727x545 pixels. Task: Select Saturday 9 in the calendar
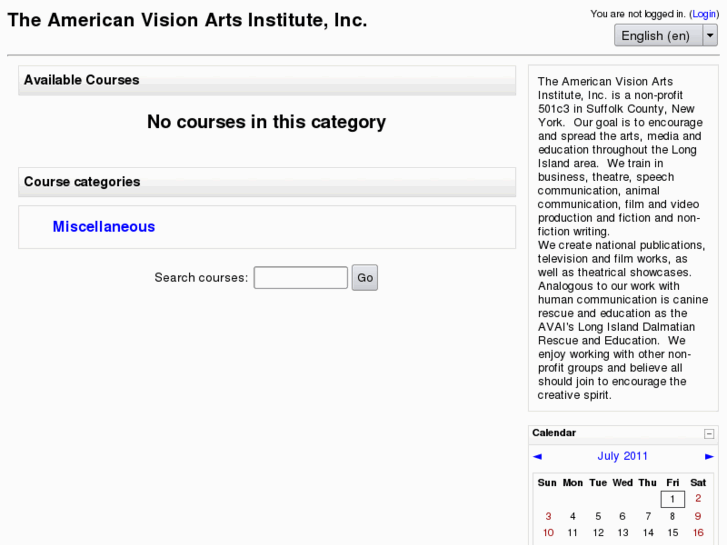698,516
